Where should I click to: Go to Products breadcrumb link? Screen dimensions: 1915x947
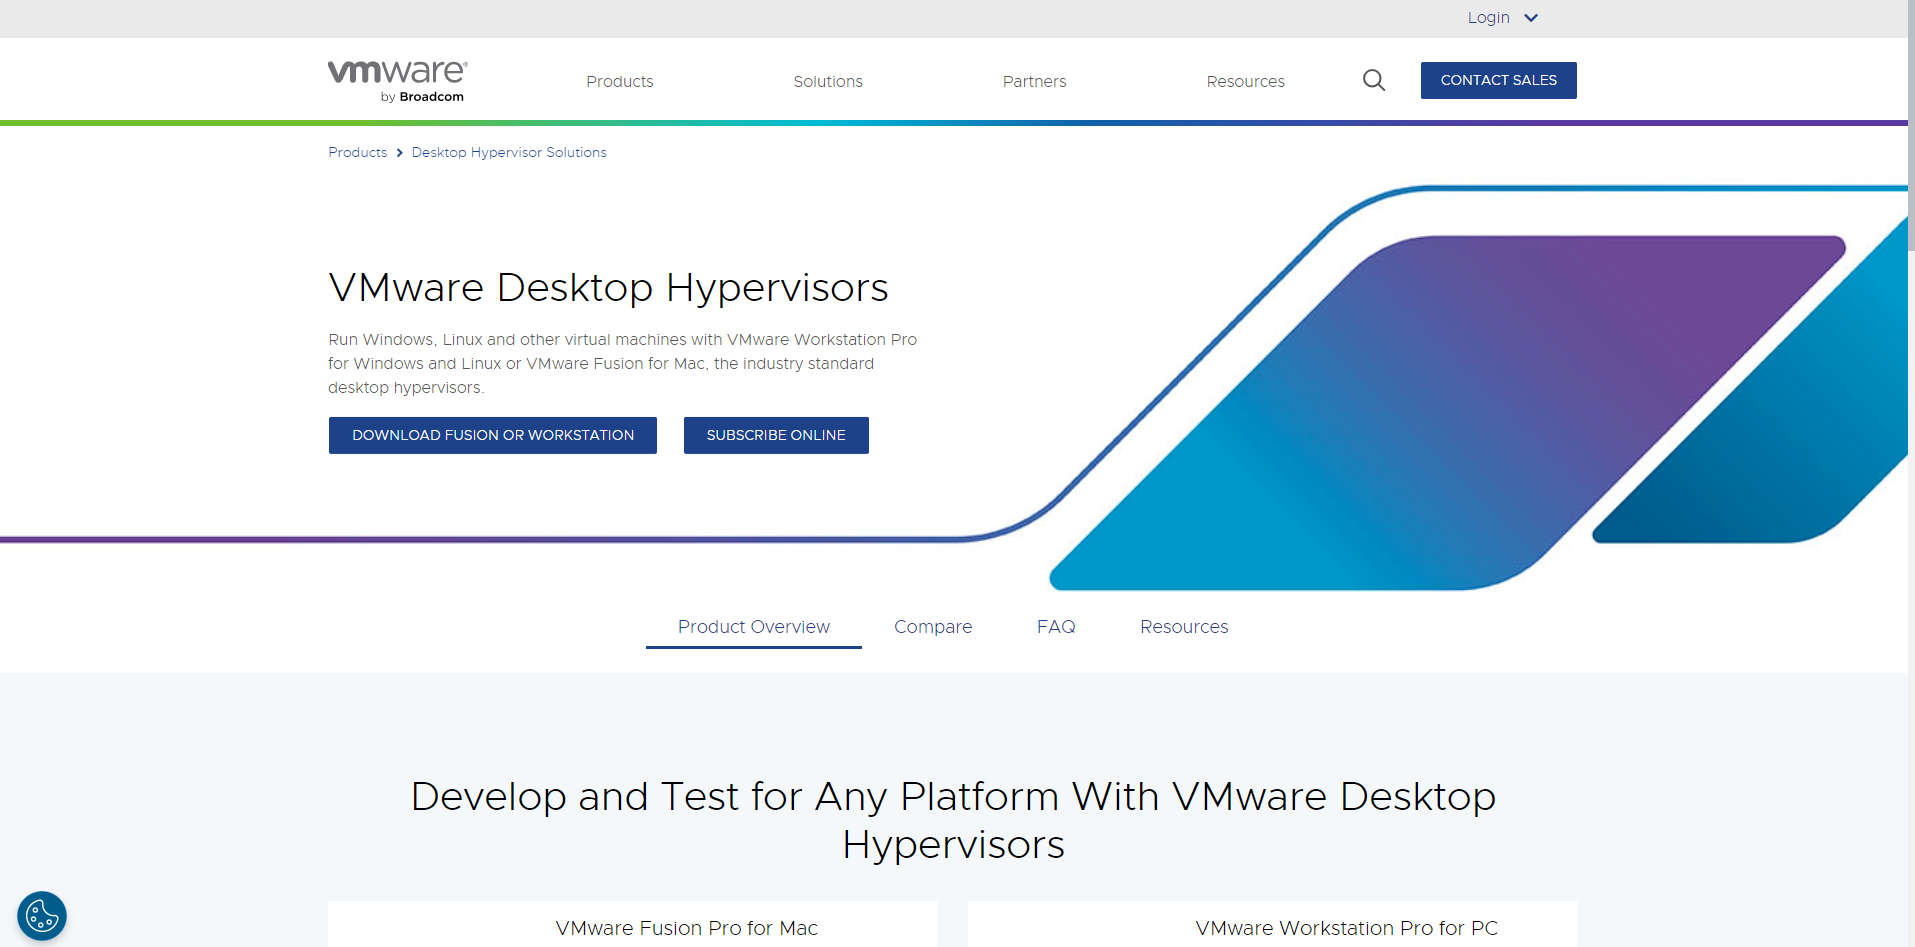pos(357,152)
